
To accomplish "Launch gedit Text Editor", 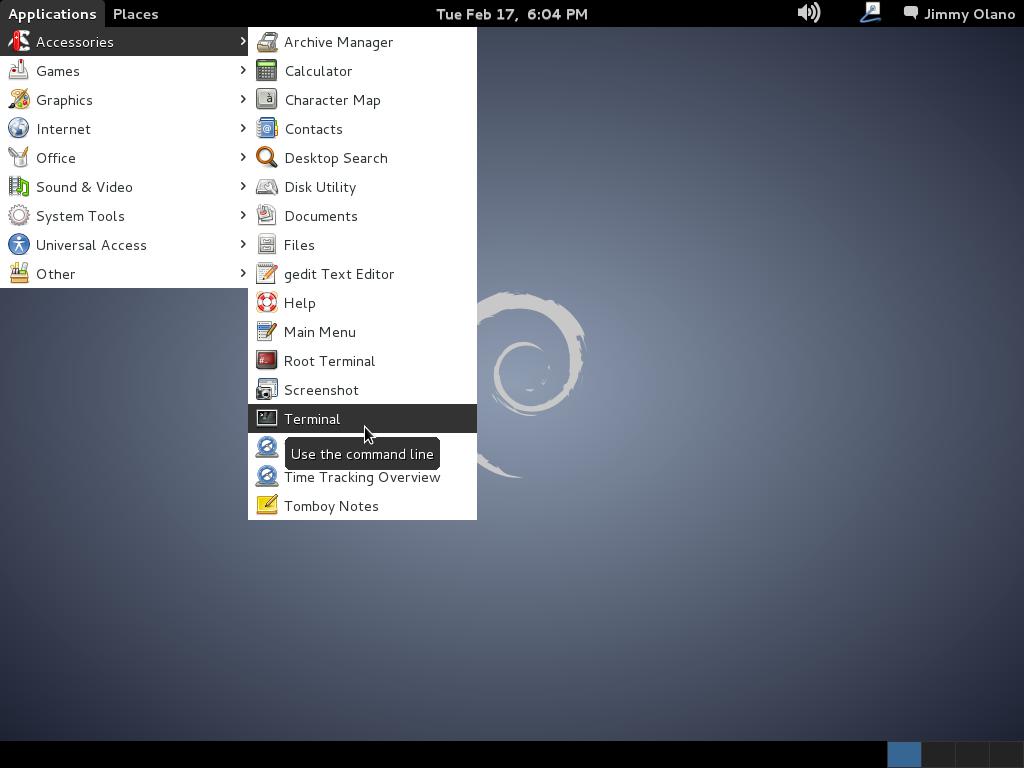I will pos(338,274).
